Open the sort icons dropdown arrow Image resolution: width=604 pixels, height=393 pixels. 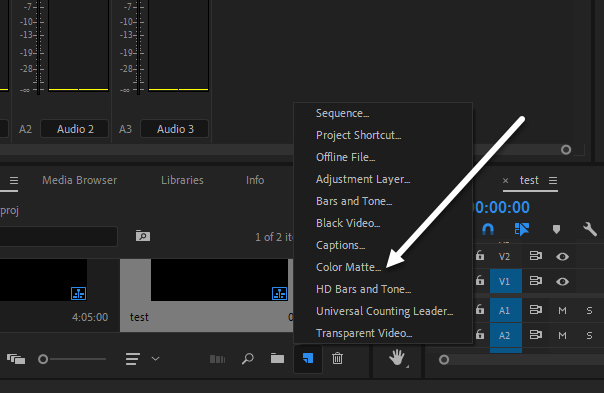click(x=155, y=359)
